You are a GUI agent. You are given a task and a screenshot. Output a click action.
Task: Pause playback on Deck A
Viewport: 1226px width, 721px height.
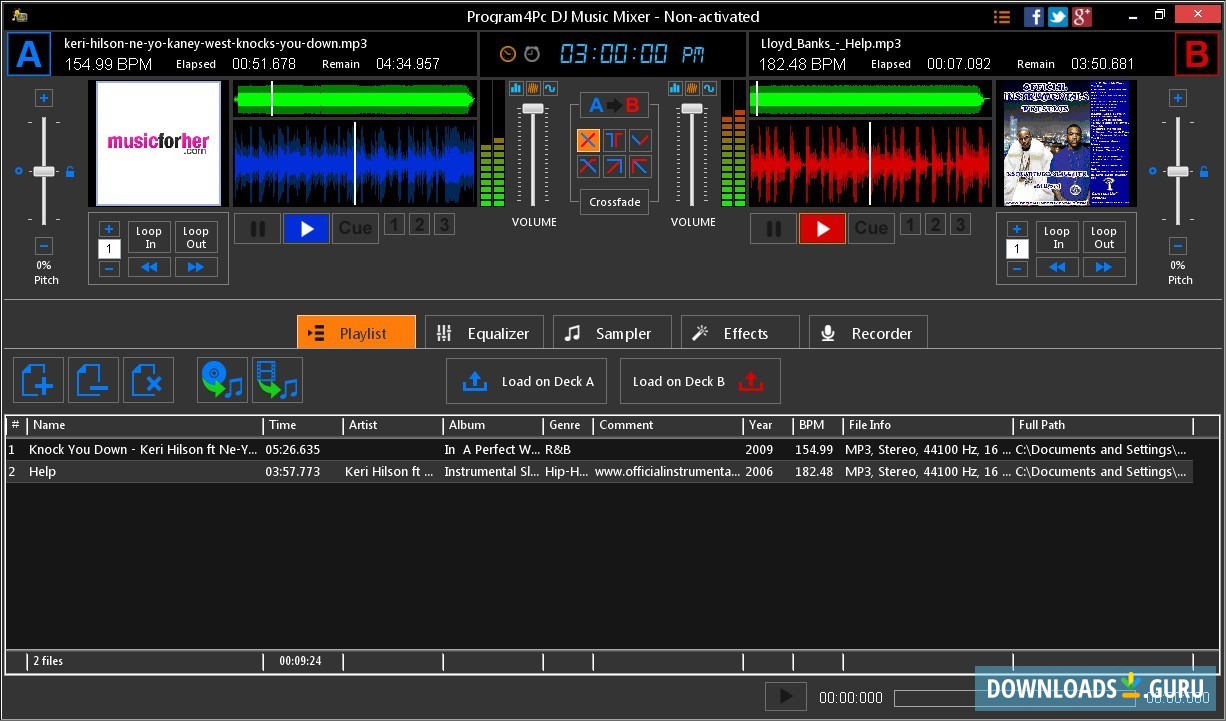(257, 228)
